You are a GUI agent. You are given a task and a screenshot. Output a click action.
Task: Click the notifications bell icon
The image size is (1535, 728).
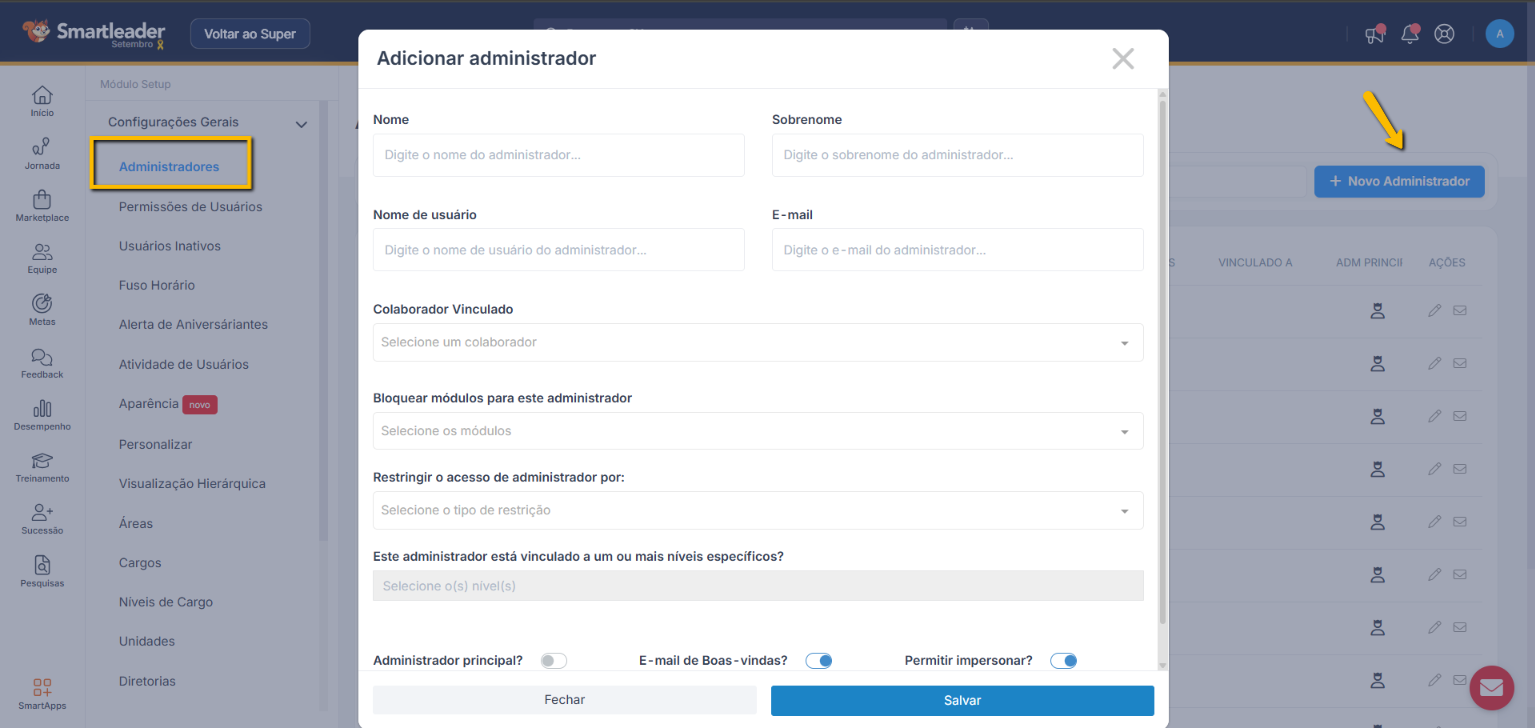pyautogui.click(x=1410, y=34)
